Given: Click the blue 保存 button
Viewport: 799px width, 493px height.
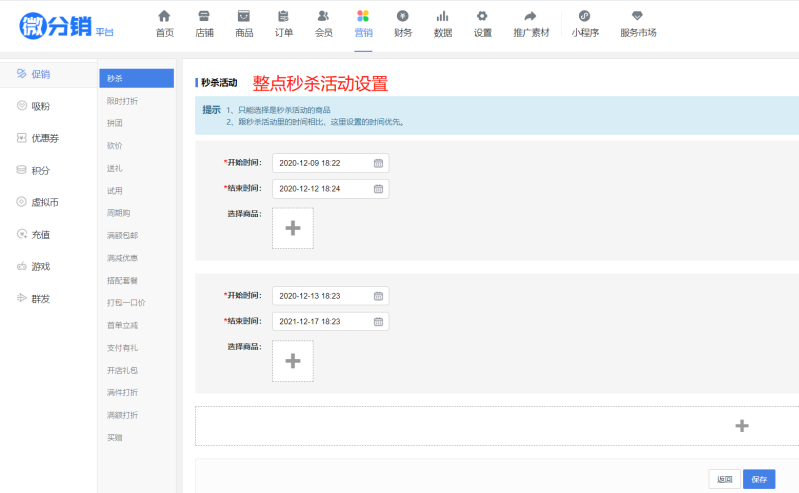Looking at the screenshot, I should (759, 479).
